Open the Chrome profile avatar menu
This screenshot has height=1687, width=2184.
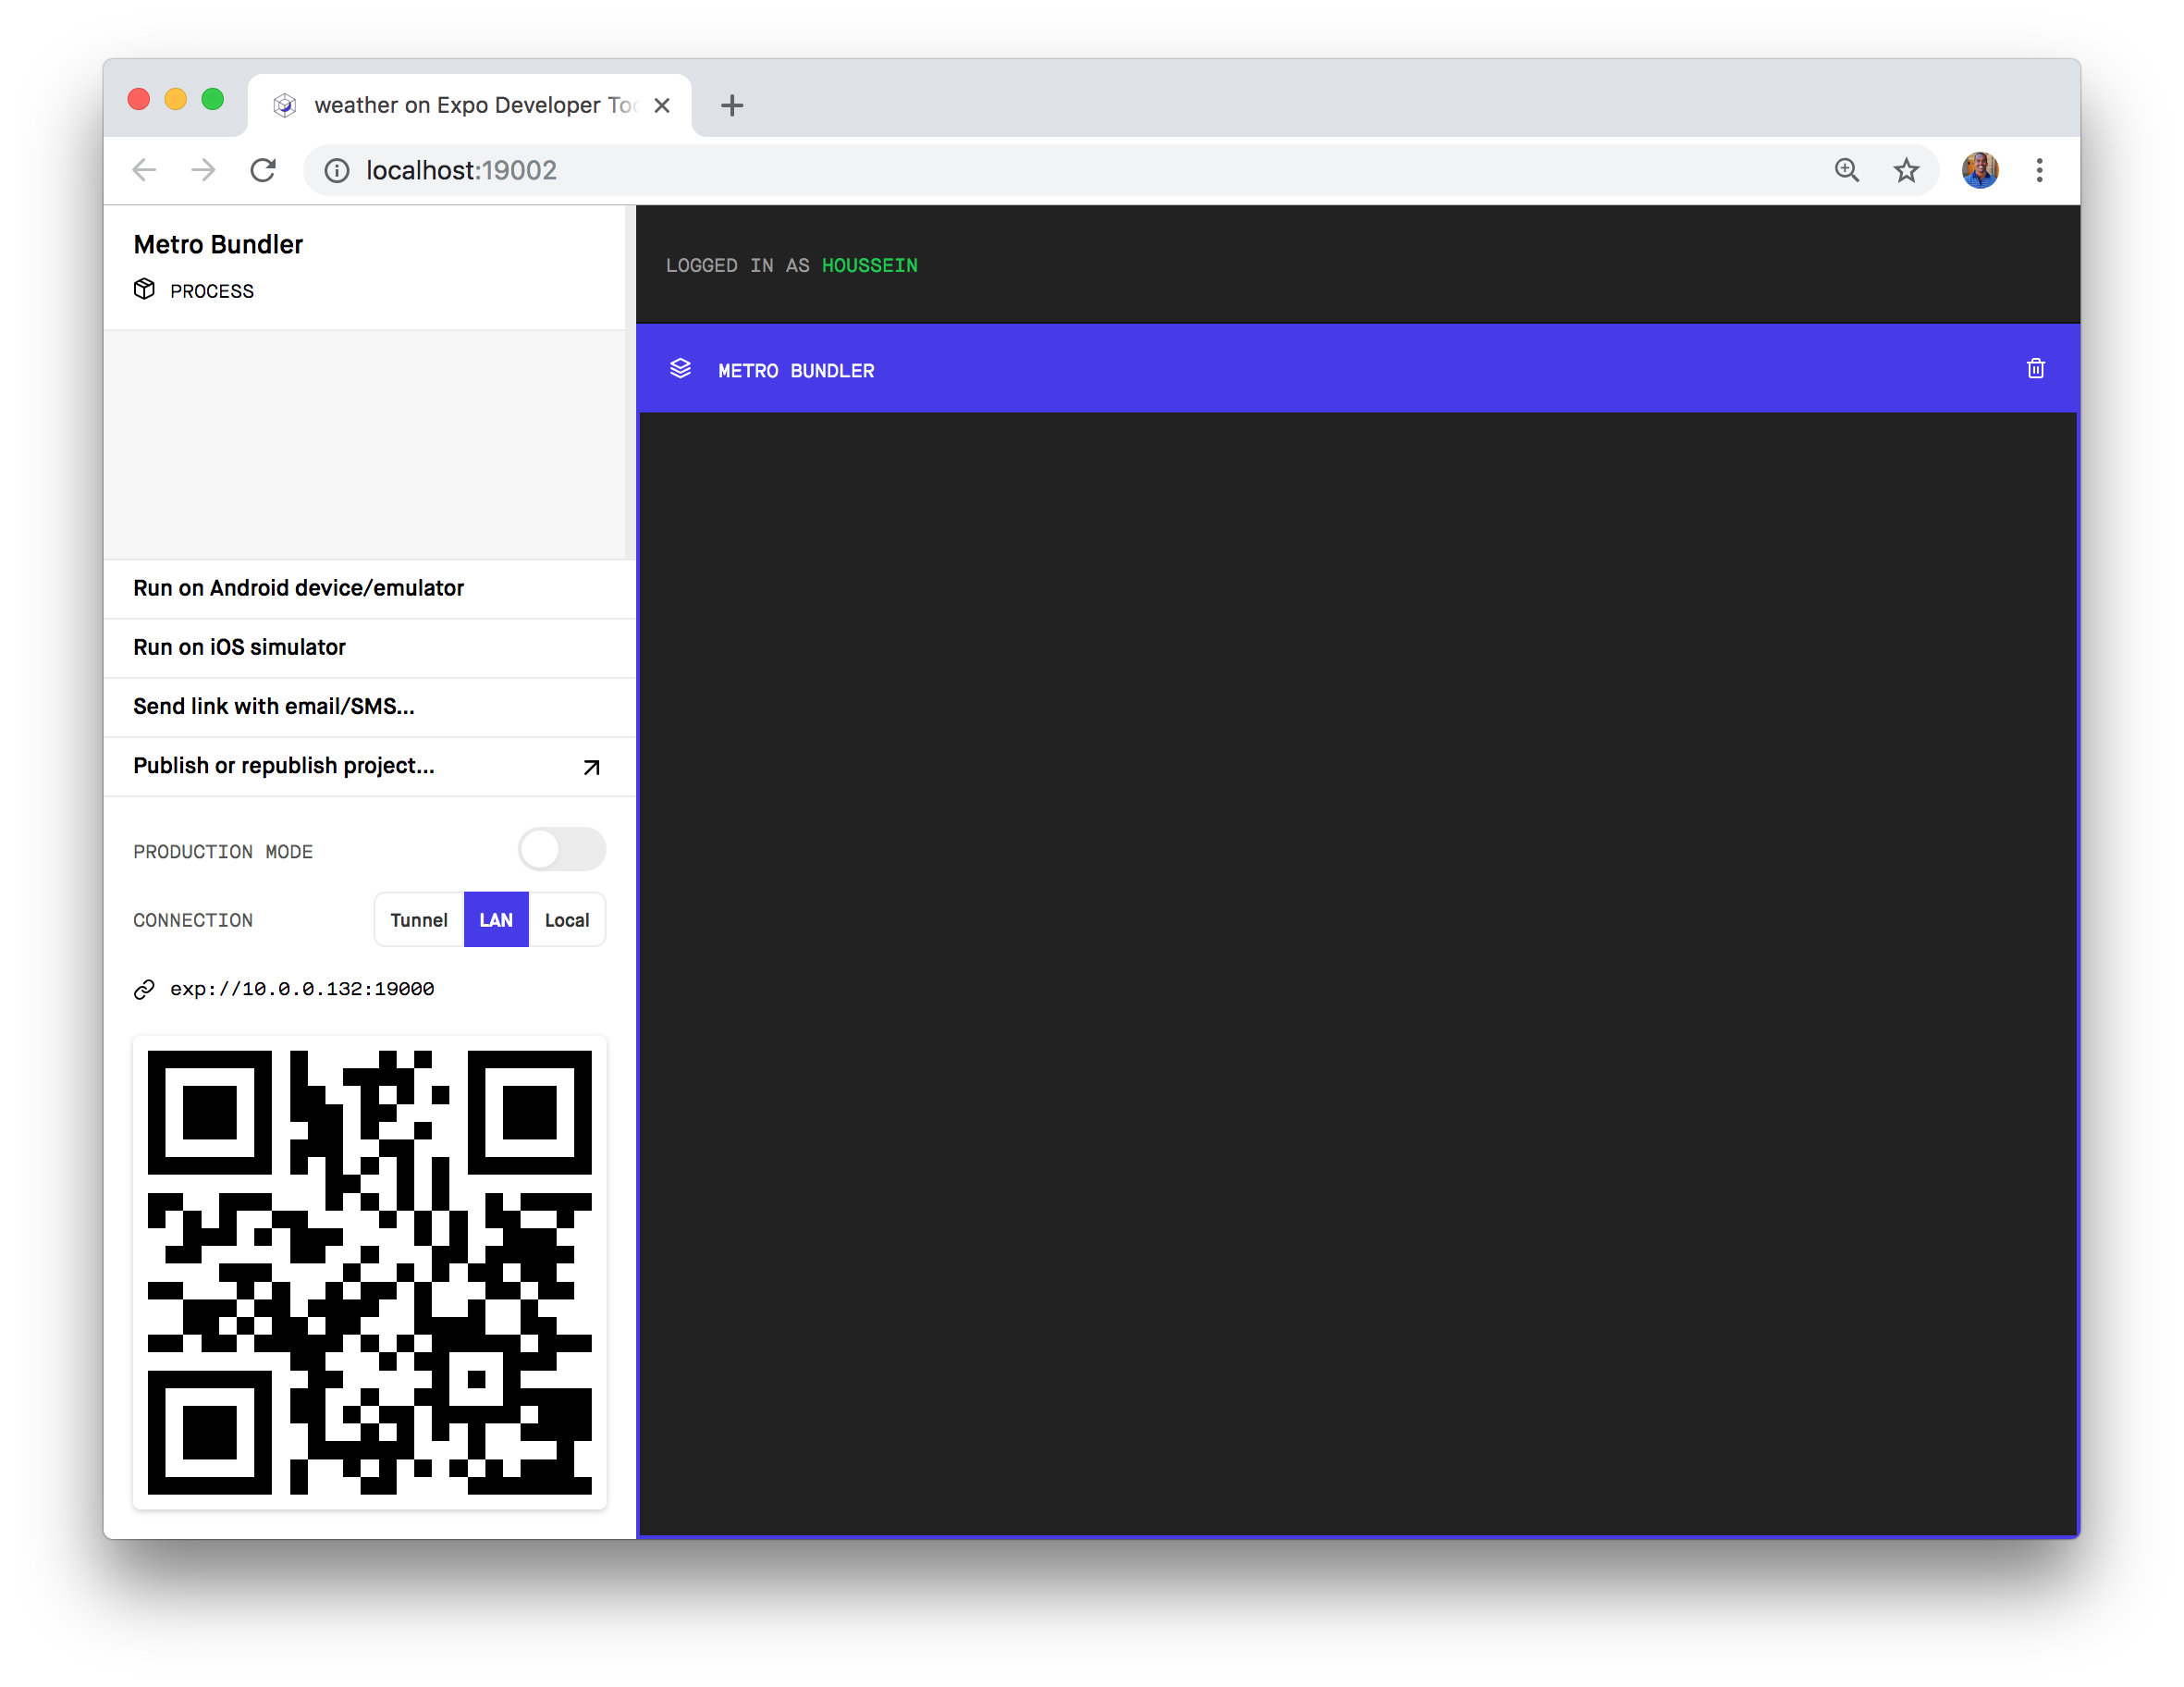[x=1979, y=171]
